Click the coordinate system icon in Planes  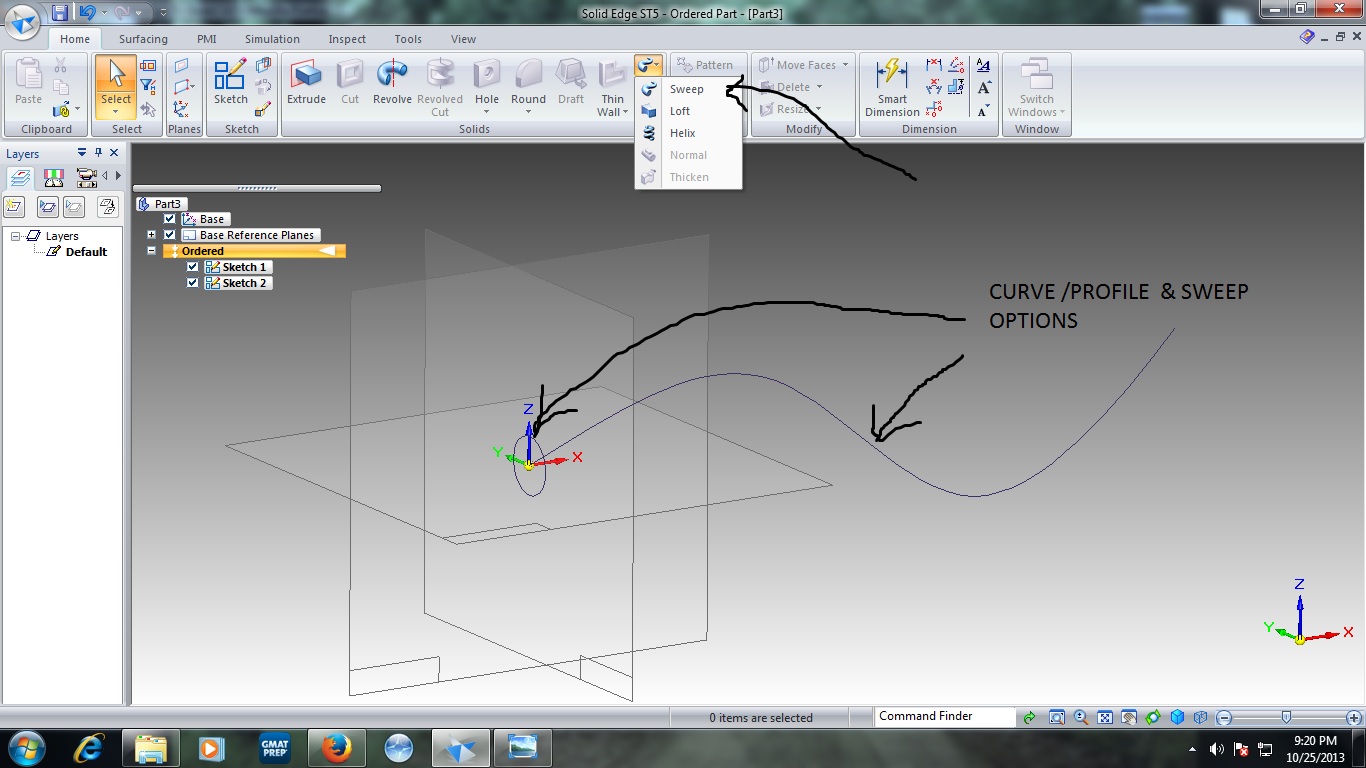point(181,109)
